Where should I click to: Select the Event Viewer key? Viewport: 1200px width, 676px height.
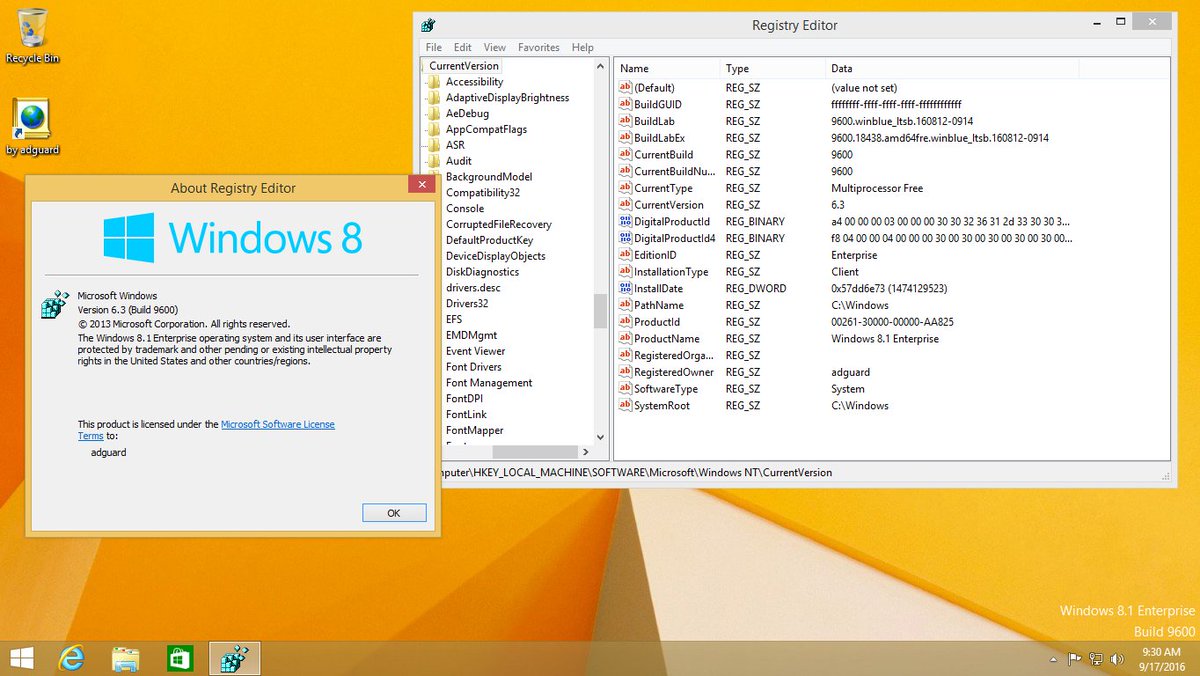pyautogui.click(x=475, y=351)
